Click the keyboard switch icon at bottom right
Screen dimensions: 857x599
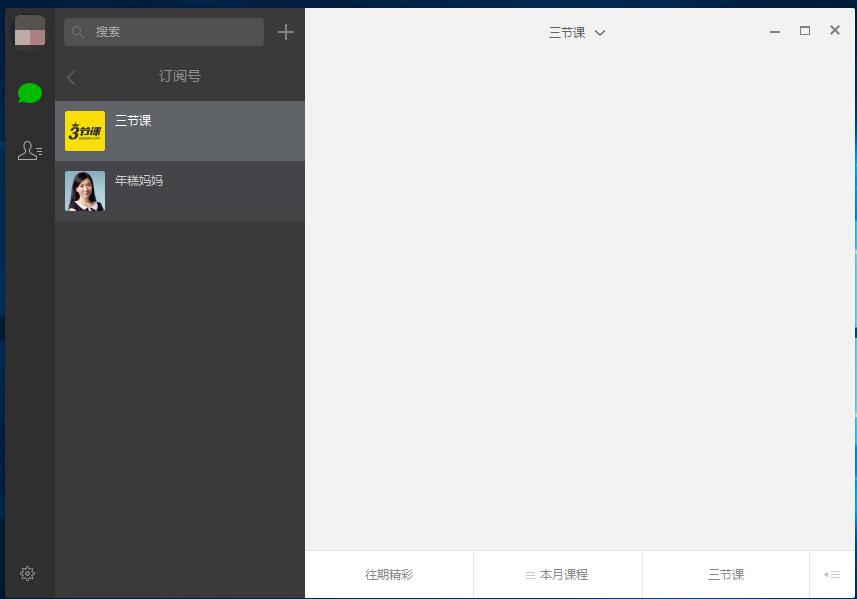(x=831, y=574)
